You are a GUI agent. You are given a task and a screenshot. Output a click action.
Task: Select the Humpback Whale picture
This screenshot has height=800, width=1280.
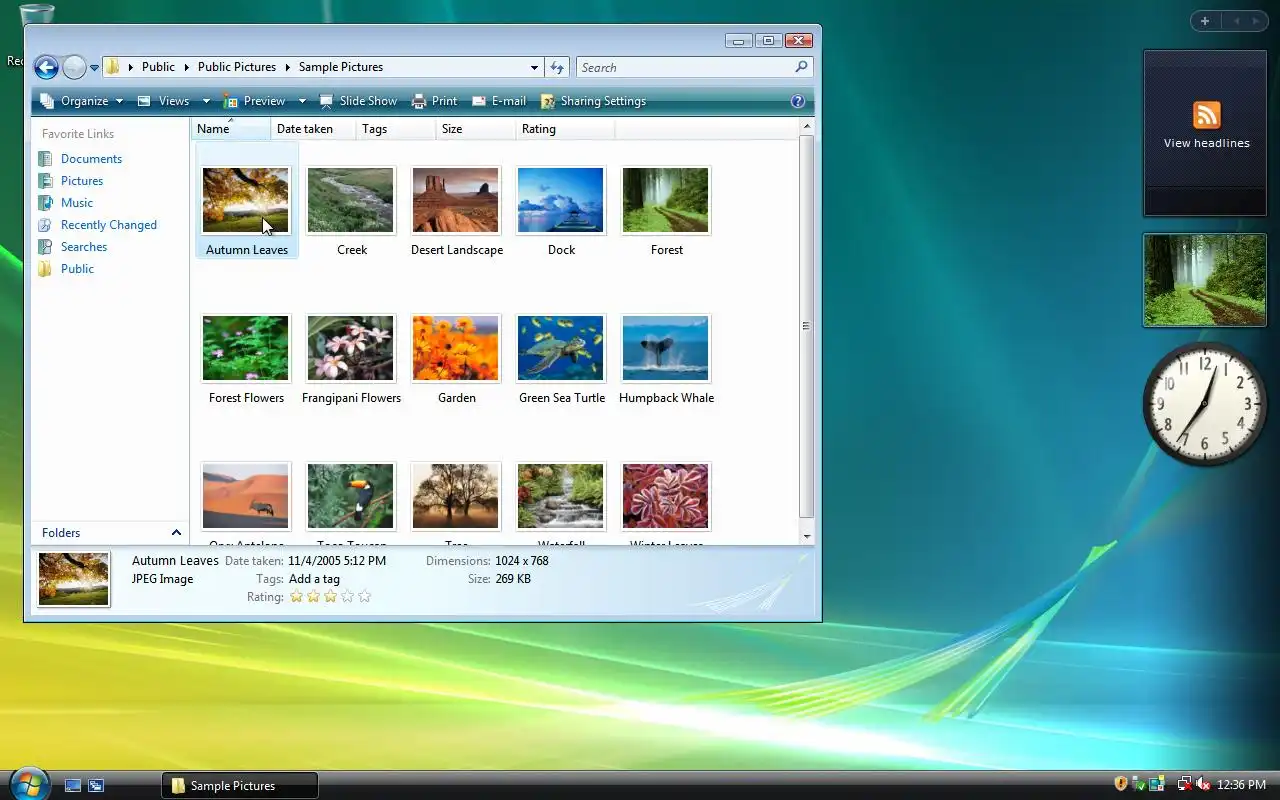tap(666, 349)
